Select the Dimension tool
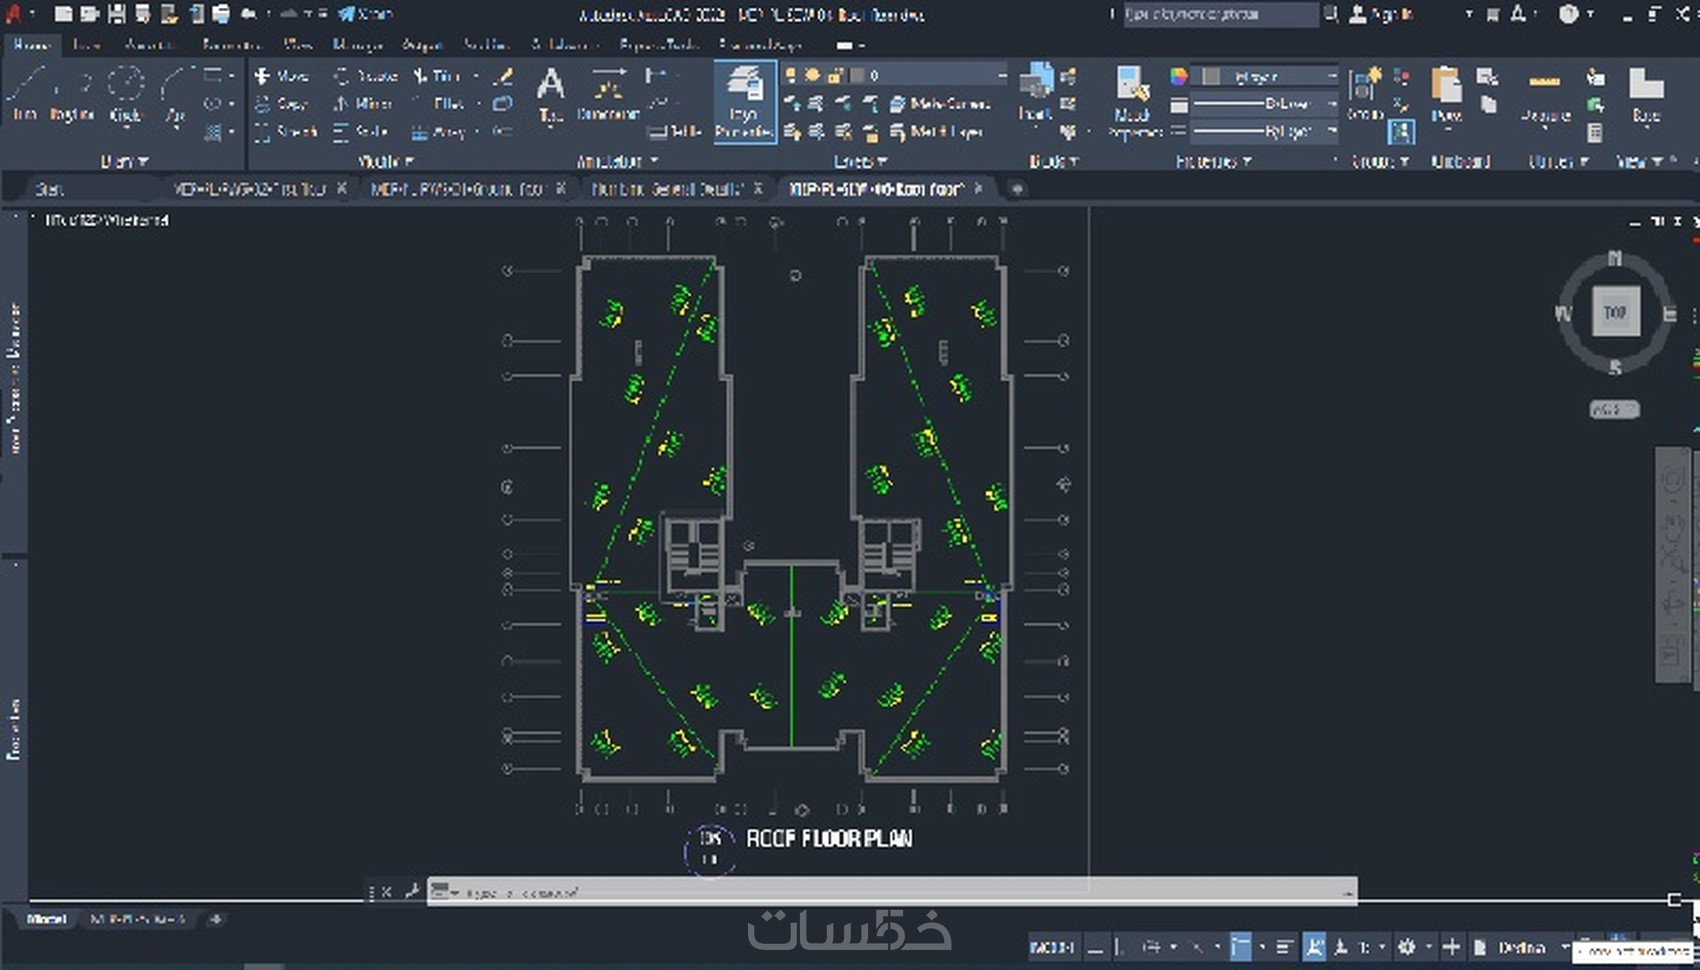Viewport: 1700px width, 970px height. 608,95
